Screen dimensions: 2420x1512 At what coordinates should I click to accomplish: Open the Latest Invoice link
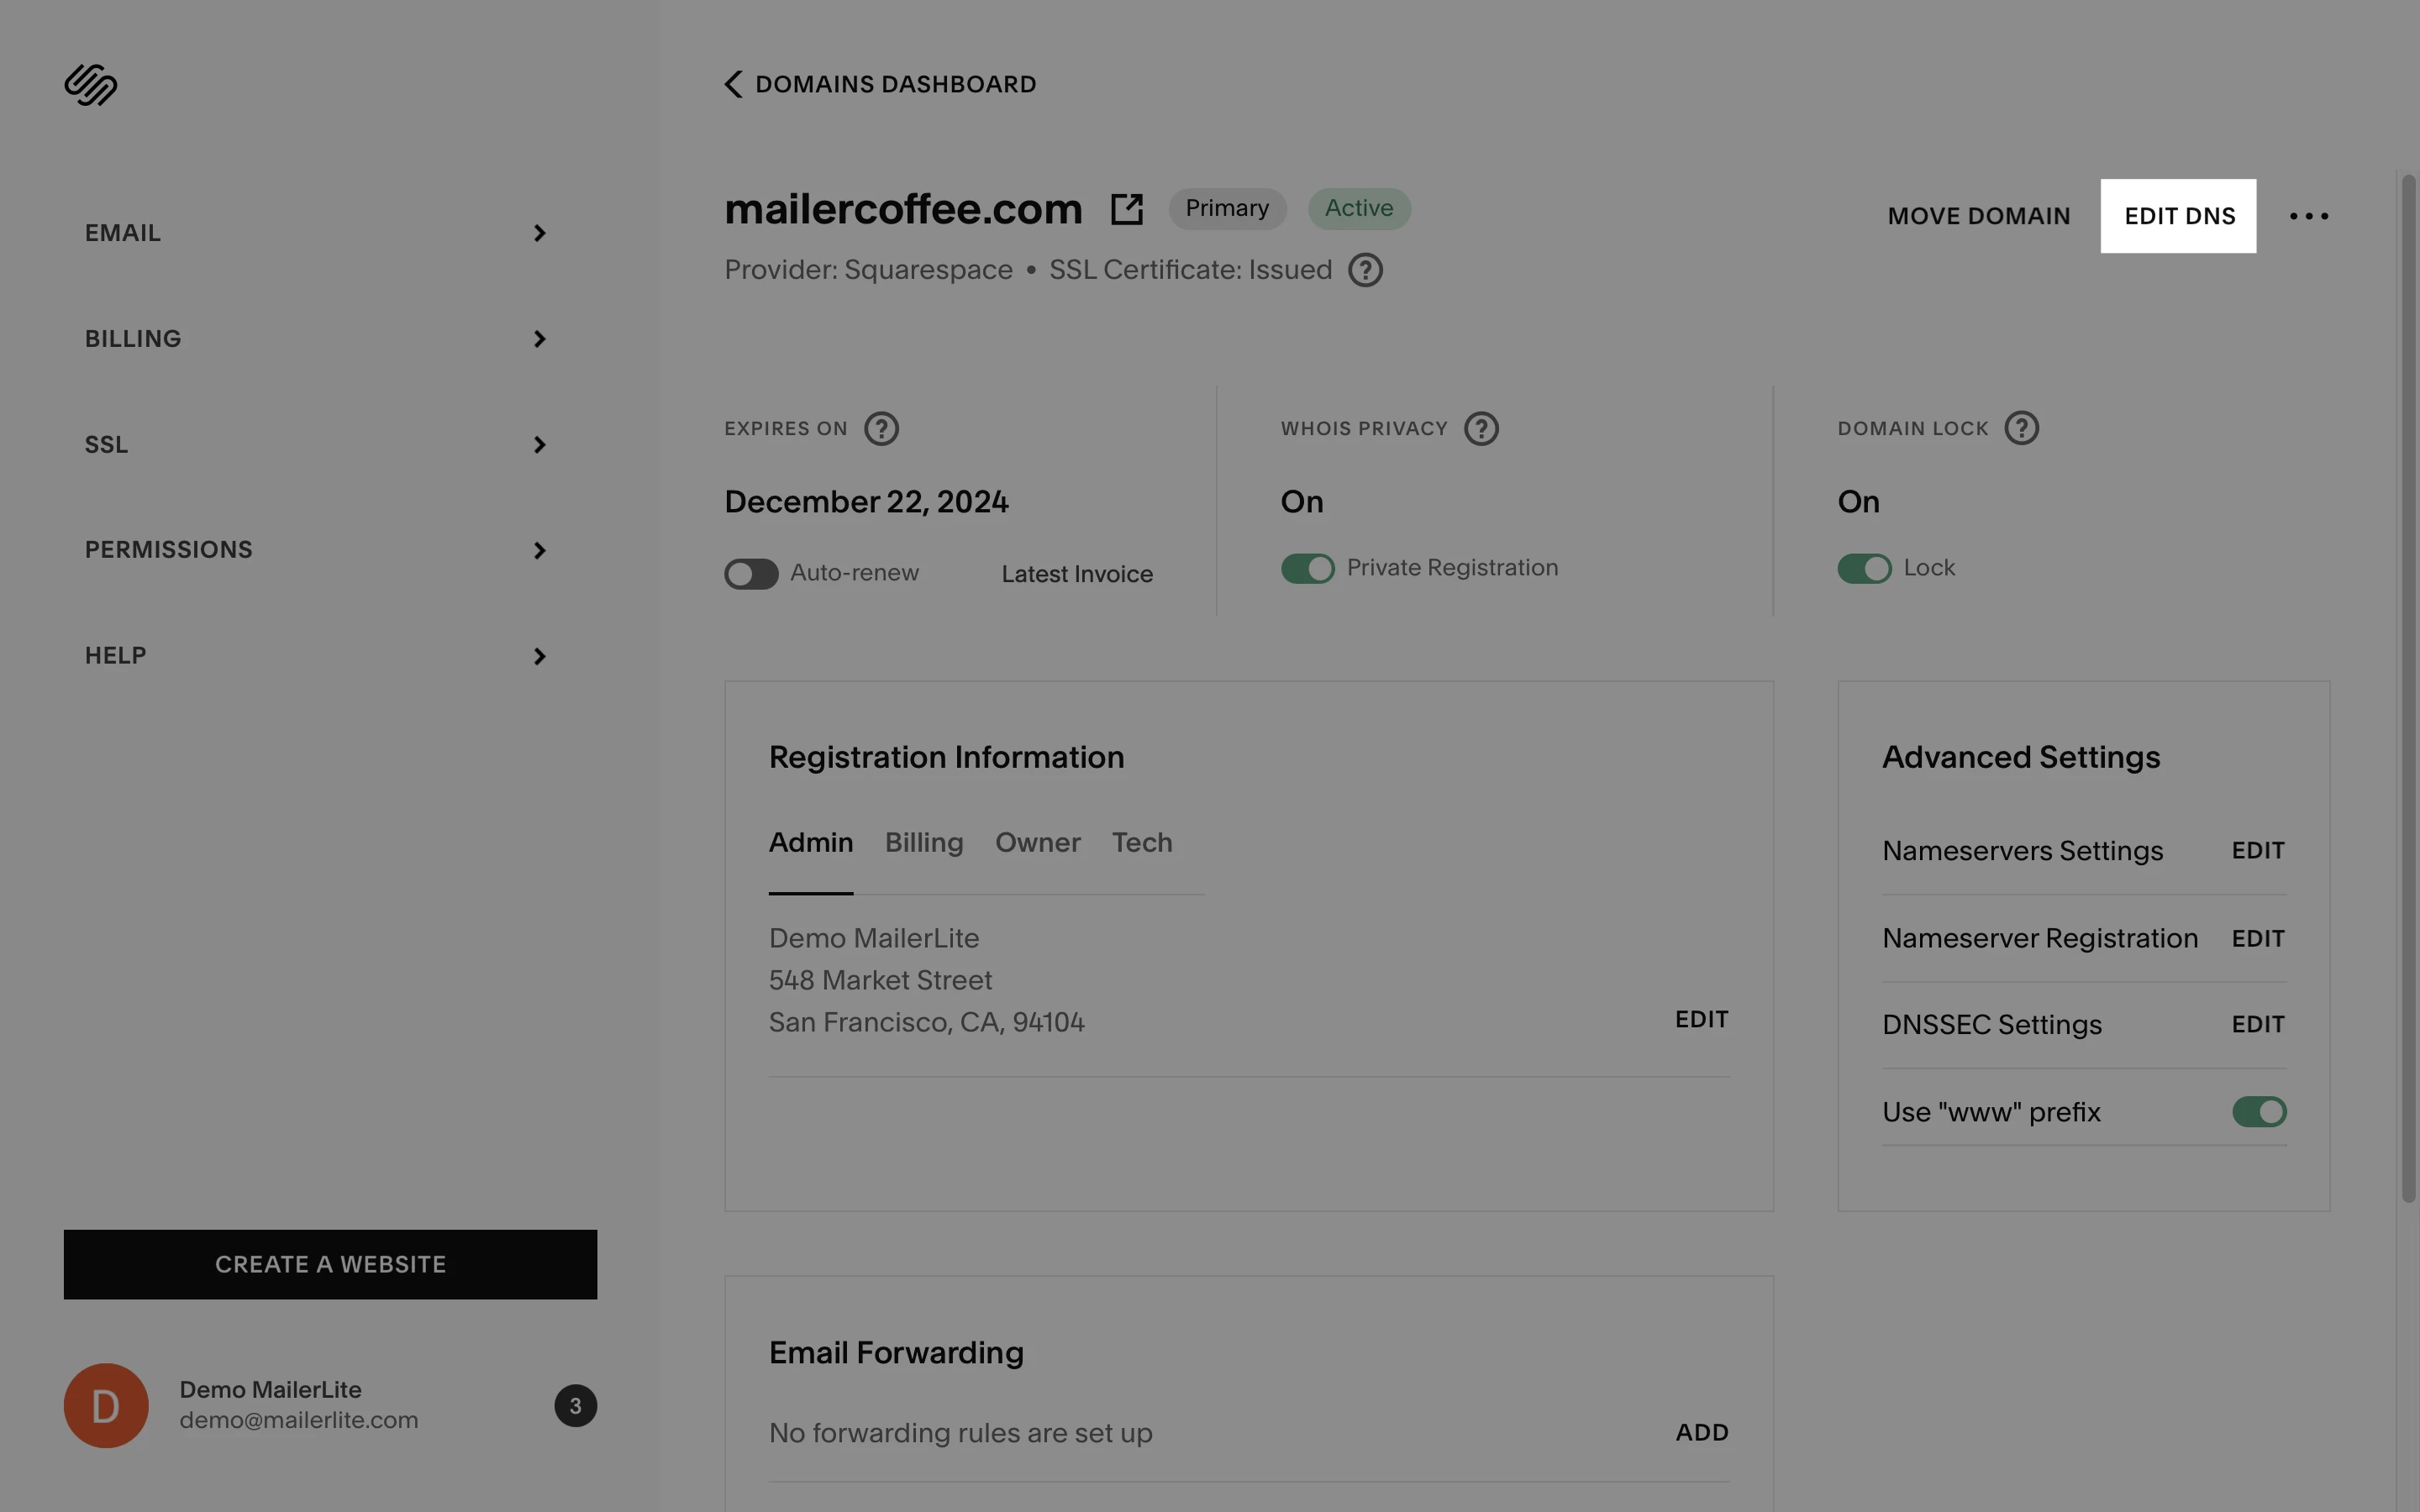click(x=1077, y=574)
